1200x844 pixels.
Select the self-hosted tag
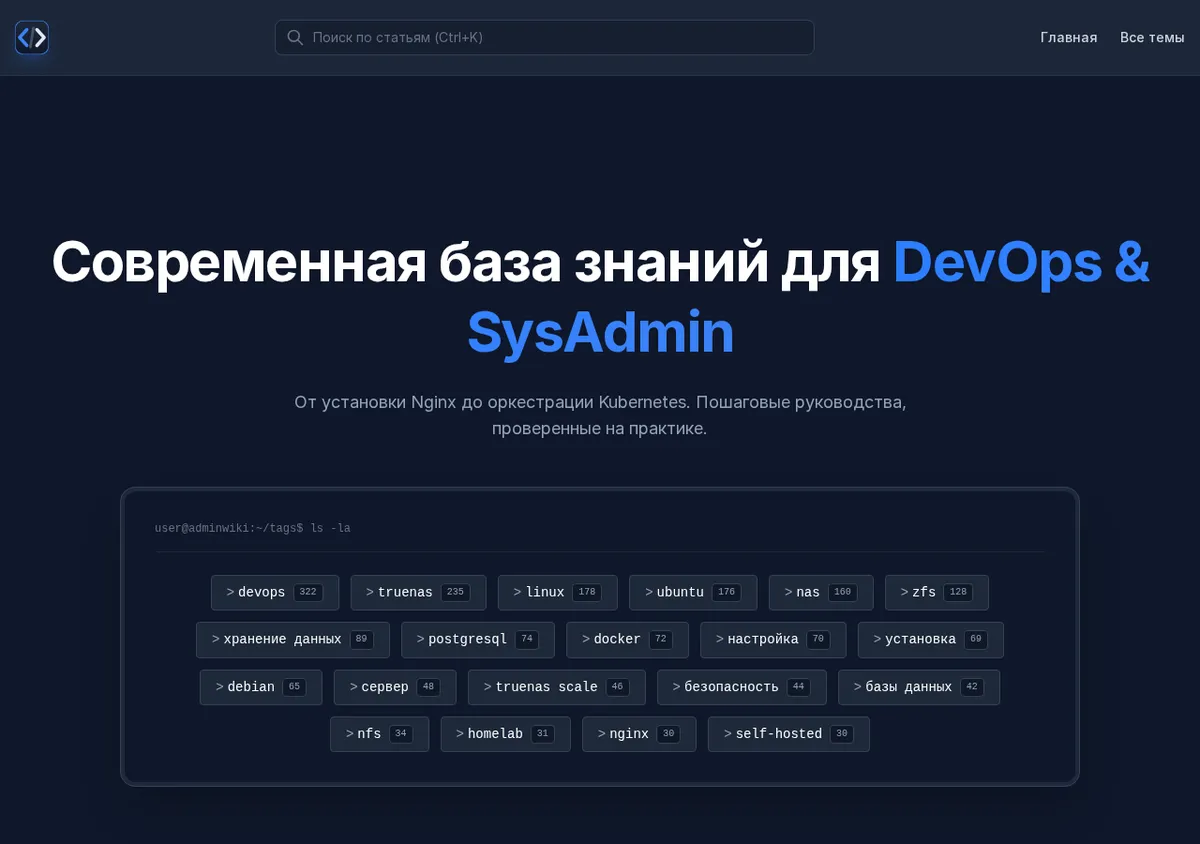[789, 734]
